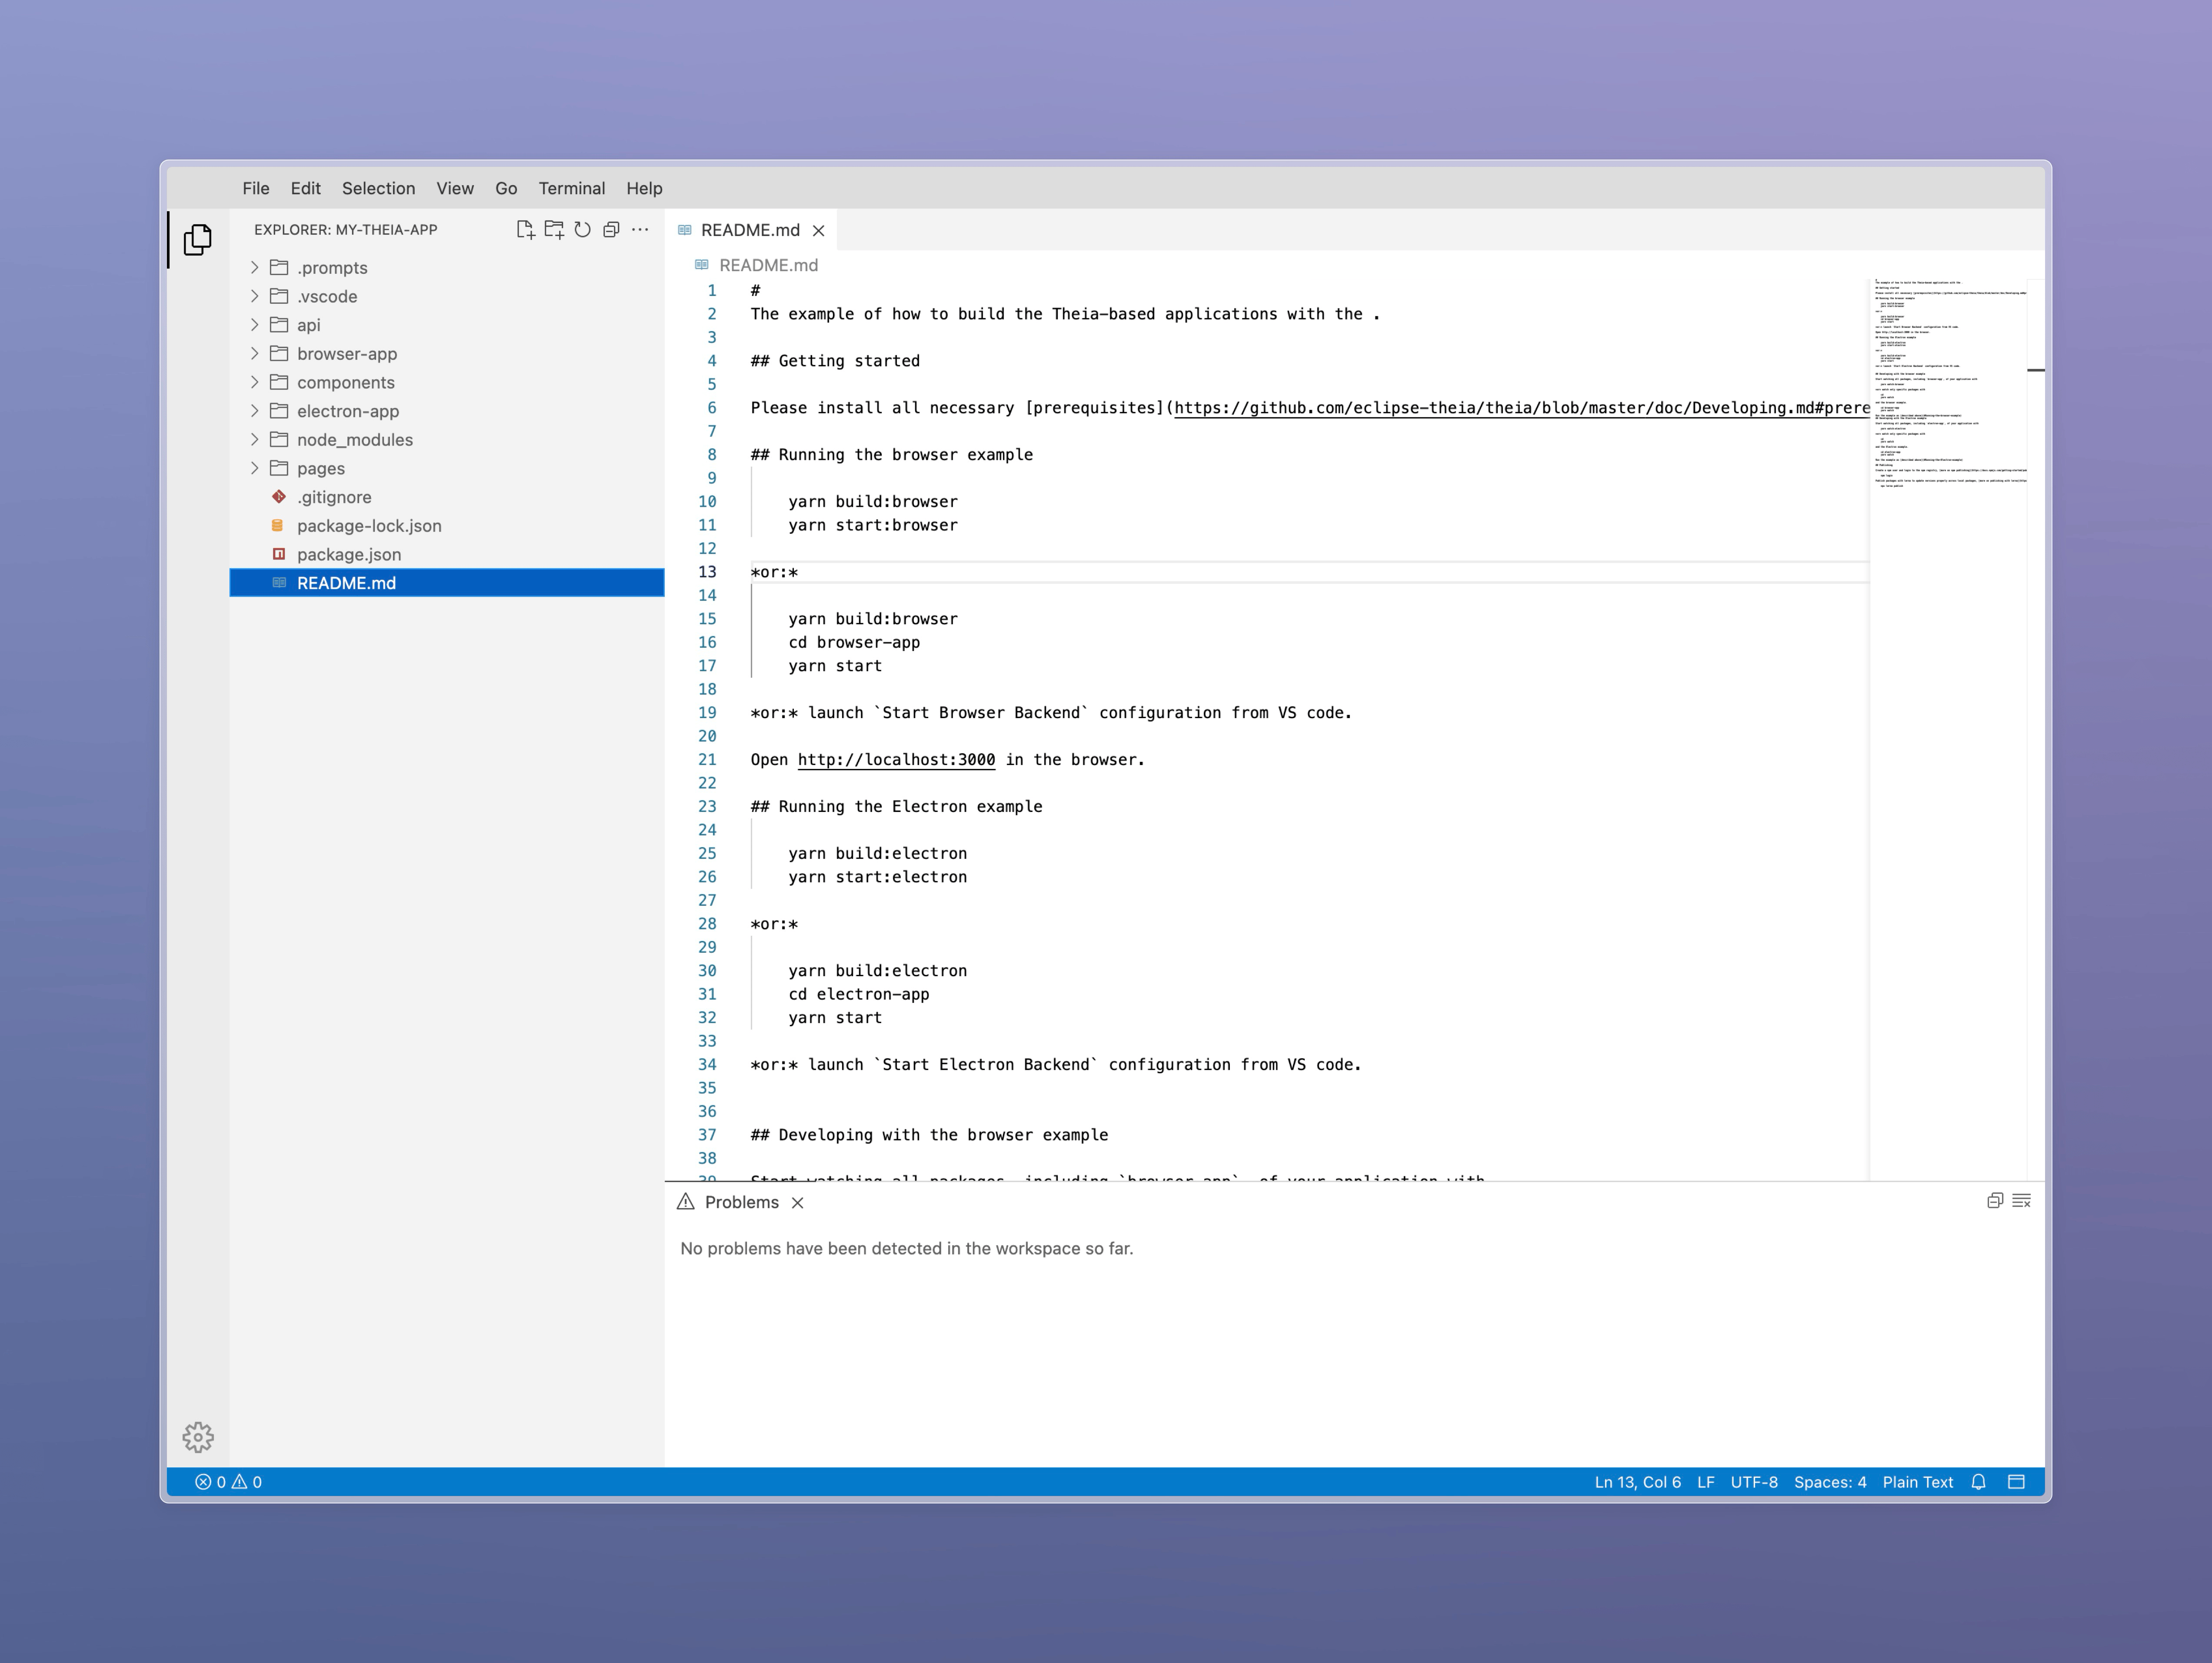Screen dimensions: 2212x1663
Task: Change the UTF-8 file encoding
Action: [1754, 1482]
